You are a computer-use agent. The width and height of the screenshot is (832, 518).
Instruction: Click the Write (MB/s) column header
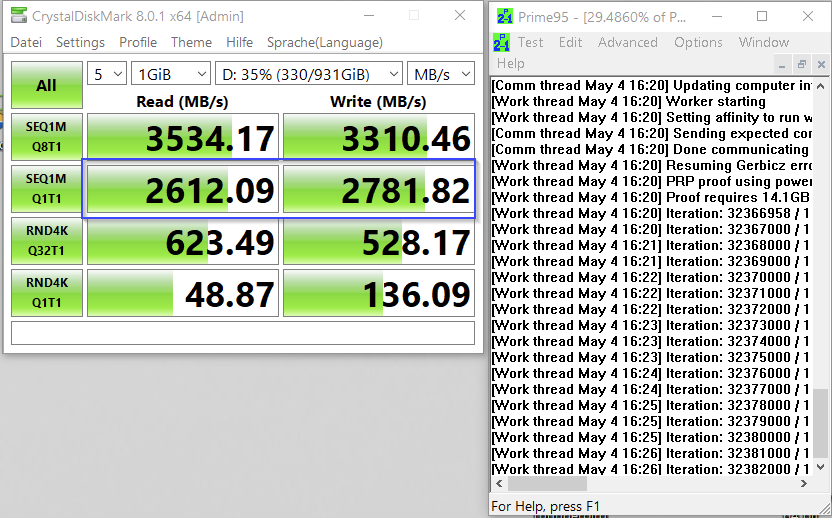pyautogui.click(x=378, y=101)
